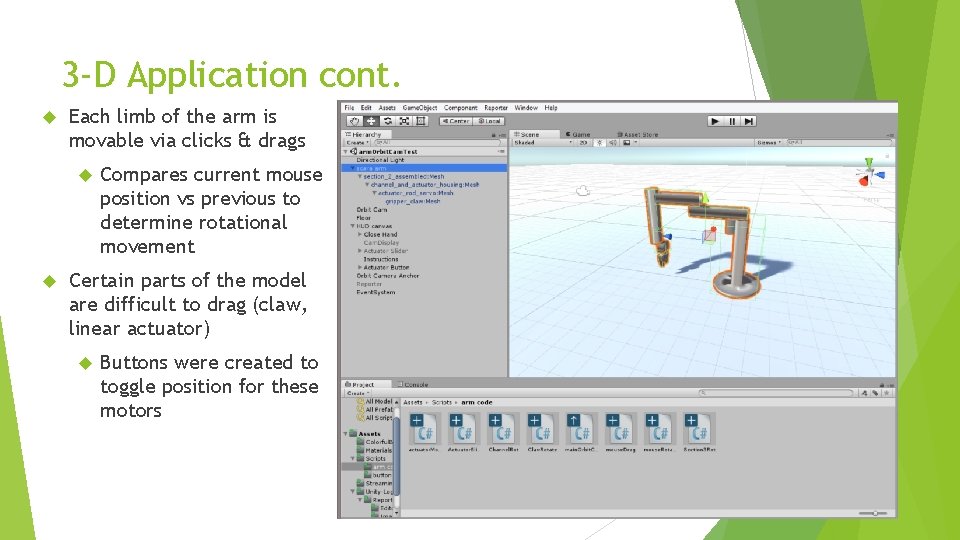Select the mainOrbitC C# script asset
960x540 pixels.
(x=580, y=433)
